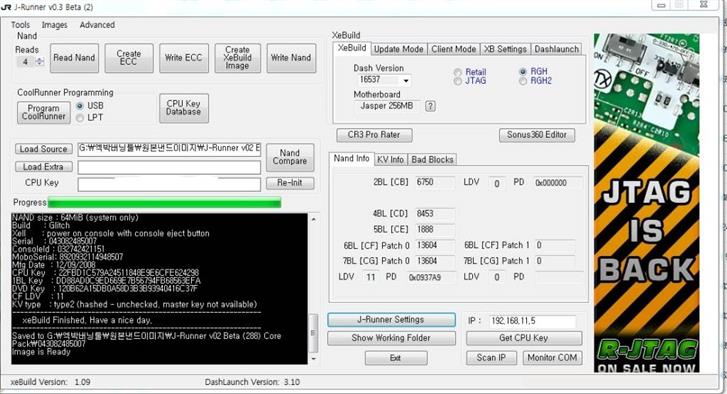This screenshot has height=394, width=727.
Task: Increase the Nand Reads count stepper
Action: point(40,59)
